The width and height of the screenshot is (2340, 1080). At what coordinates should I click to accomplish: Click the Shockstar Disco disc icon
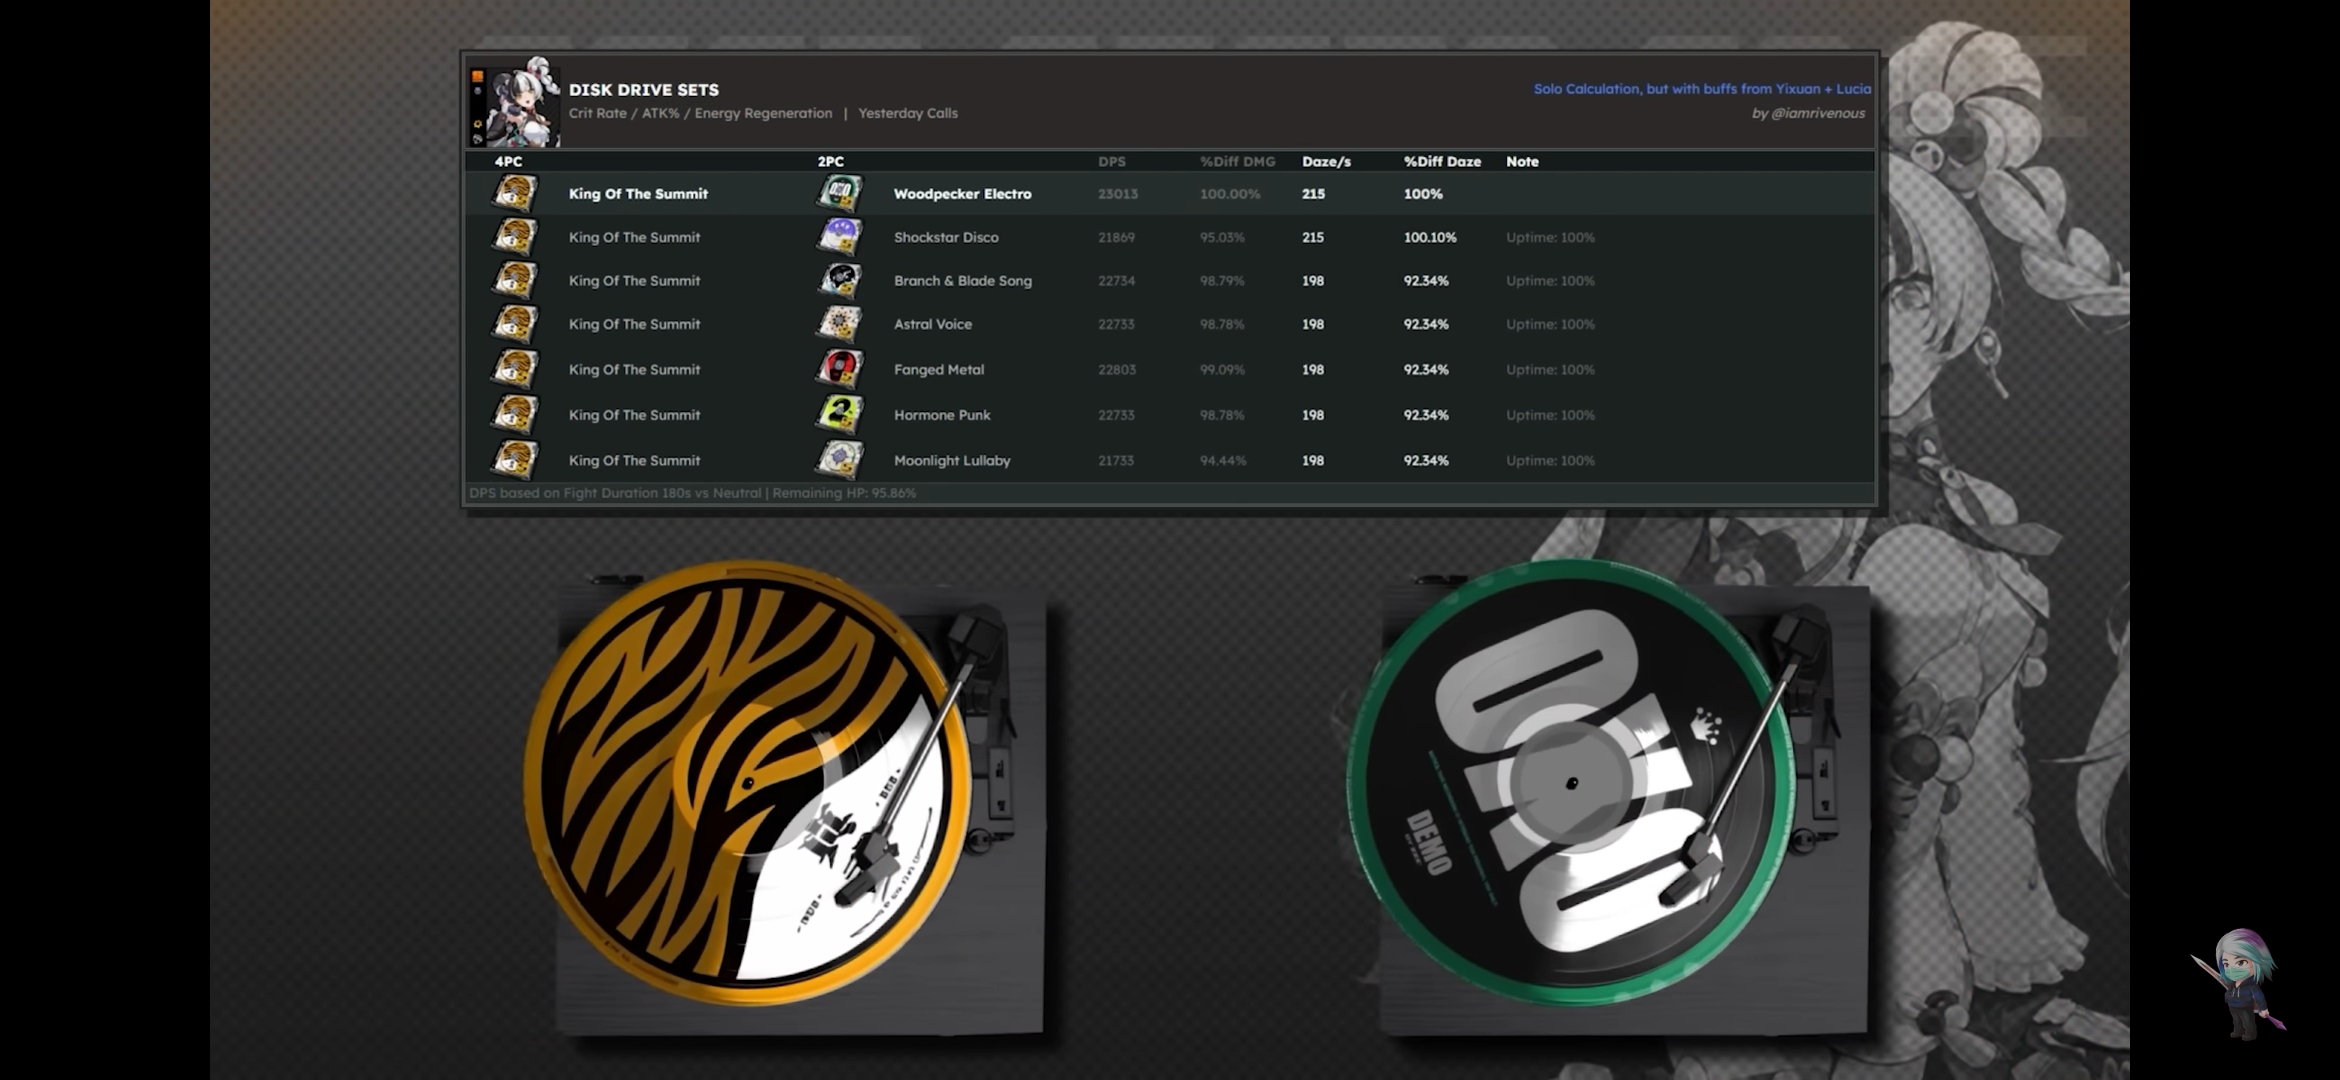coord(840,237)
